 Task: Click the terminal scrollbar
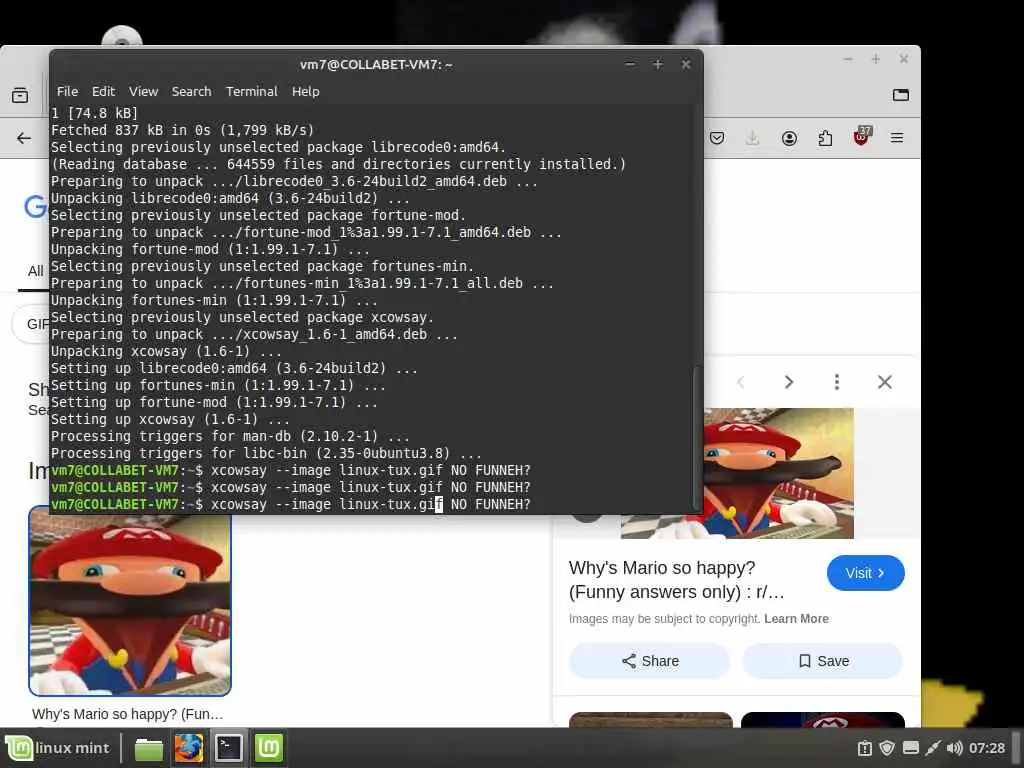(x=696, y=438)
